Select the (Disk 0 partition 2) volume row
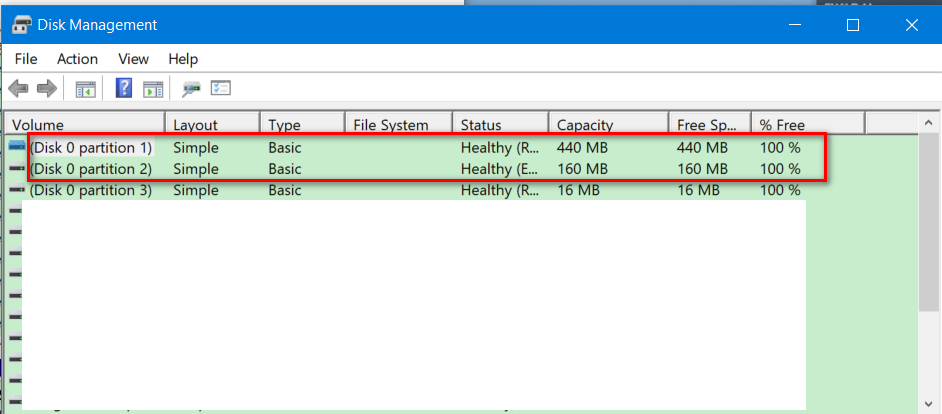 tap(463, 169)
